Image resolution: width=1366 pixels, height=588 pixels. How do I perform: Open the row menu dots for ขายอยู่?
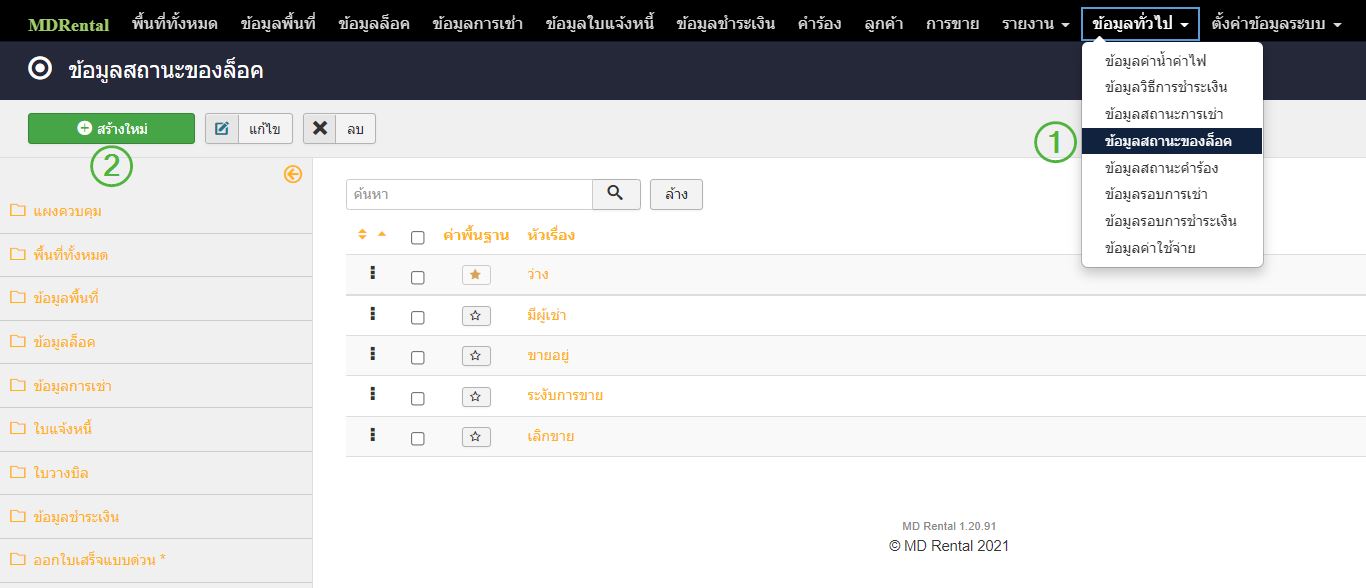click(372, 353)
